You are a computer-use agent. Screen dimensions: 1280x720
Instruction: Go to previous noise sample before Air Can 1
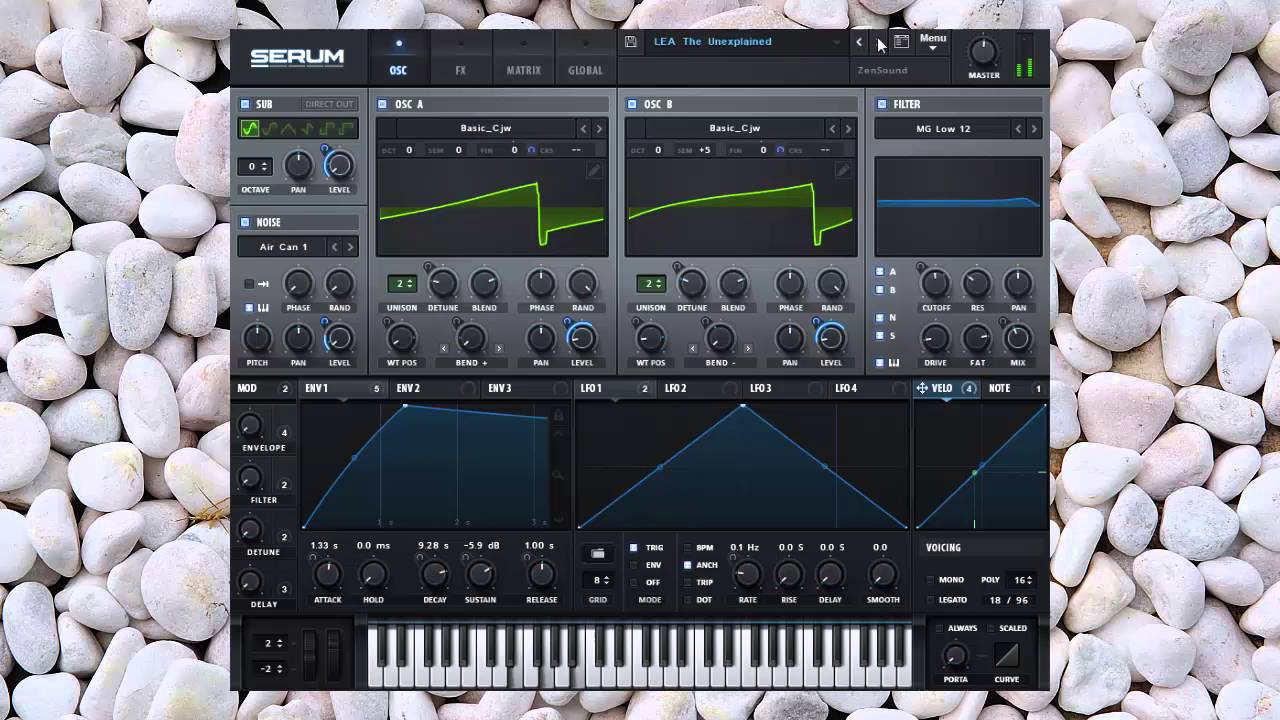pos(335,246)
